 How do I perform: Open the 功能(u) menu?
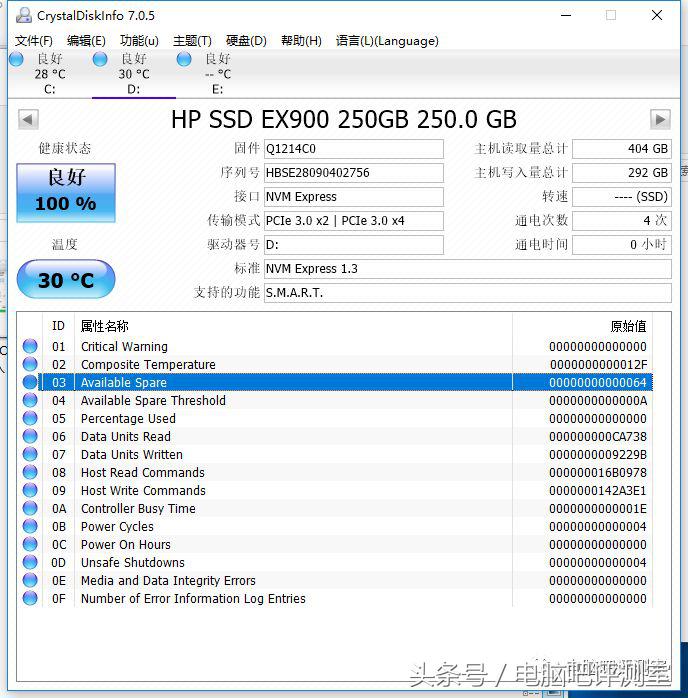coord(139,41)
